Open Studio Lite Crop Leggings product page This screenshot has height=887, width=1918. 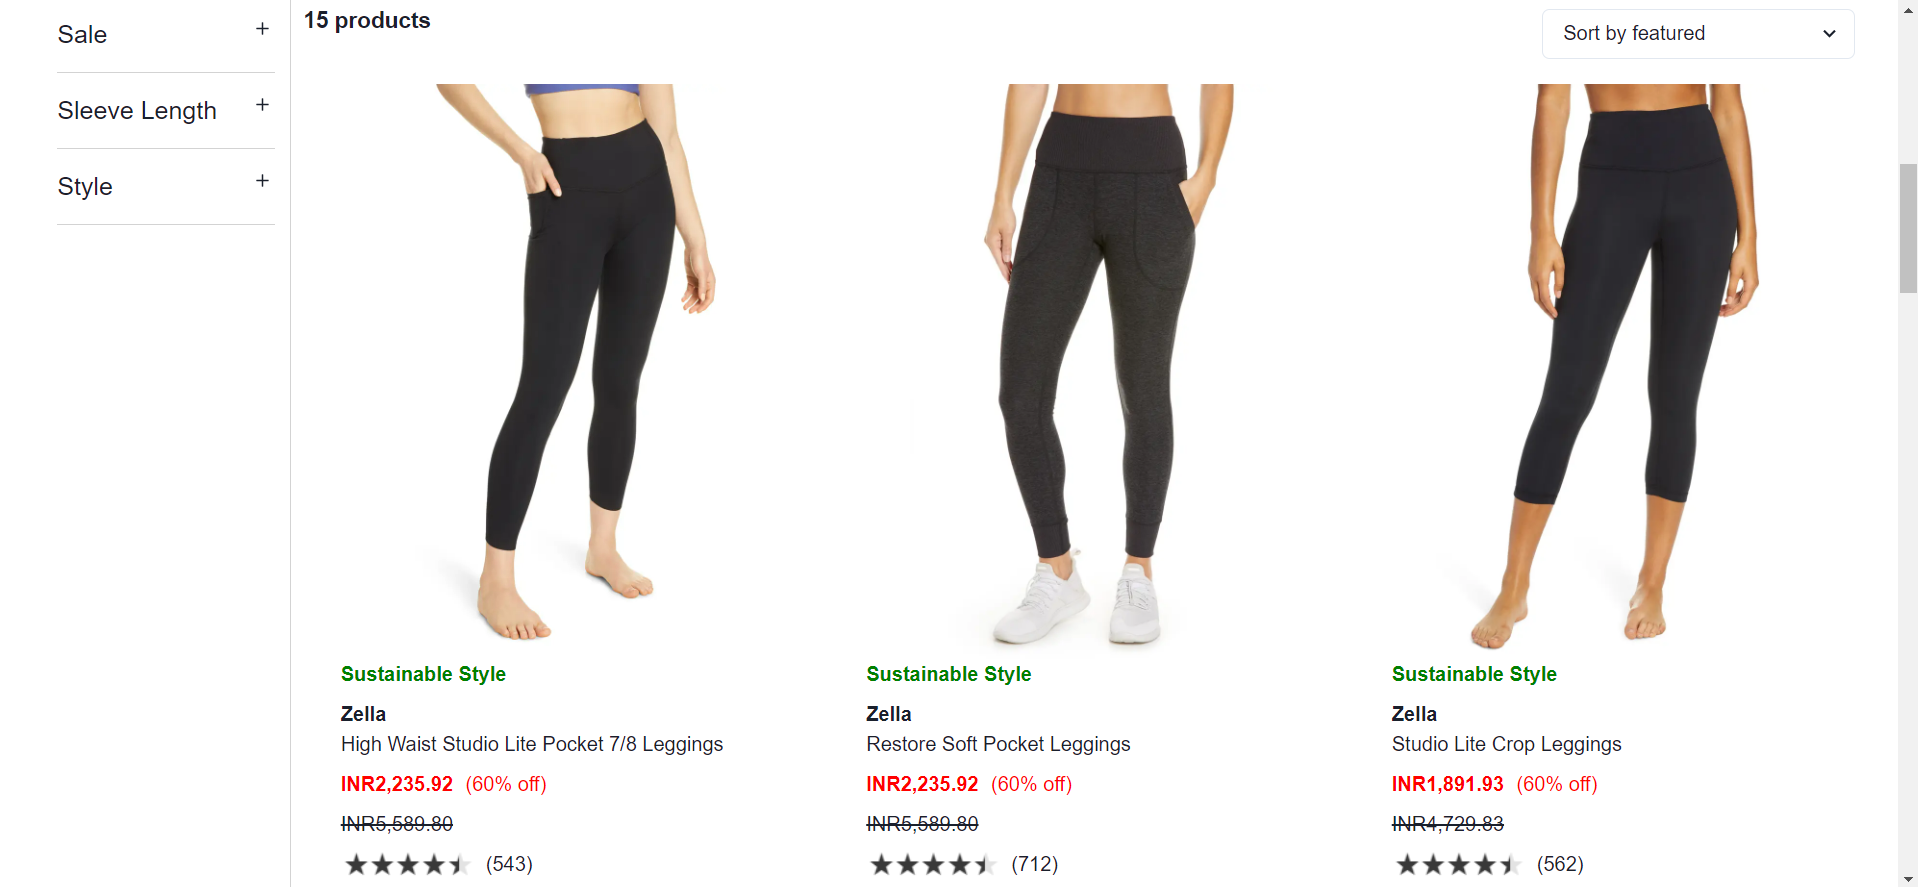pos(1506,744)
